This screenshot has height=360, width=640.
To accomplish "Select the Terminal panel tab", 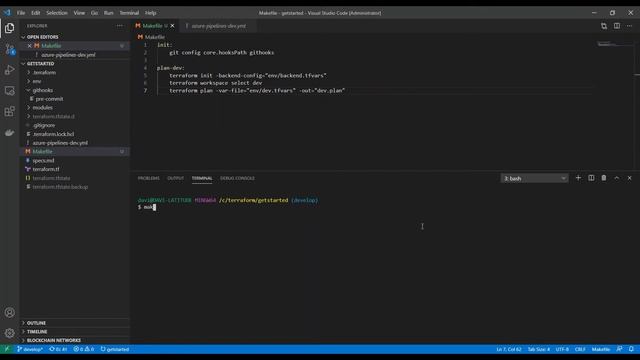I will coord(202,178).
